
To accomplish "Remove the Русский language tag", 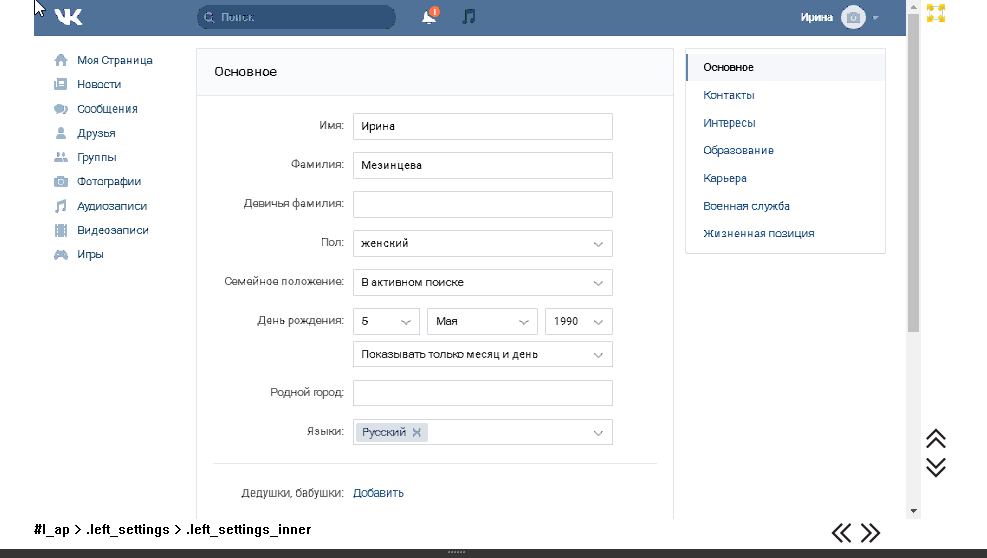I will pos(417,432).
